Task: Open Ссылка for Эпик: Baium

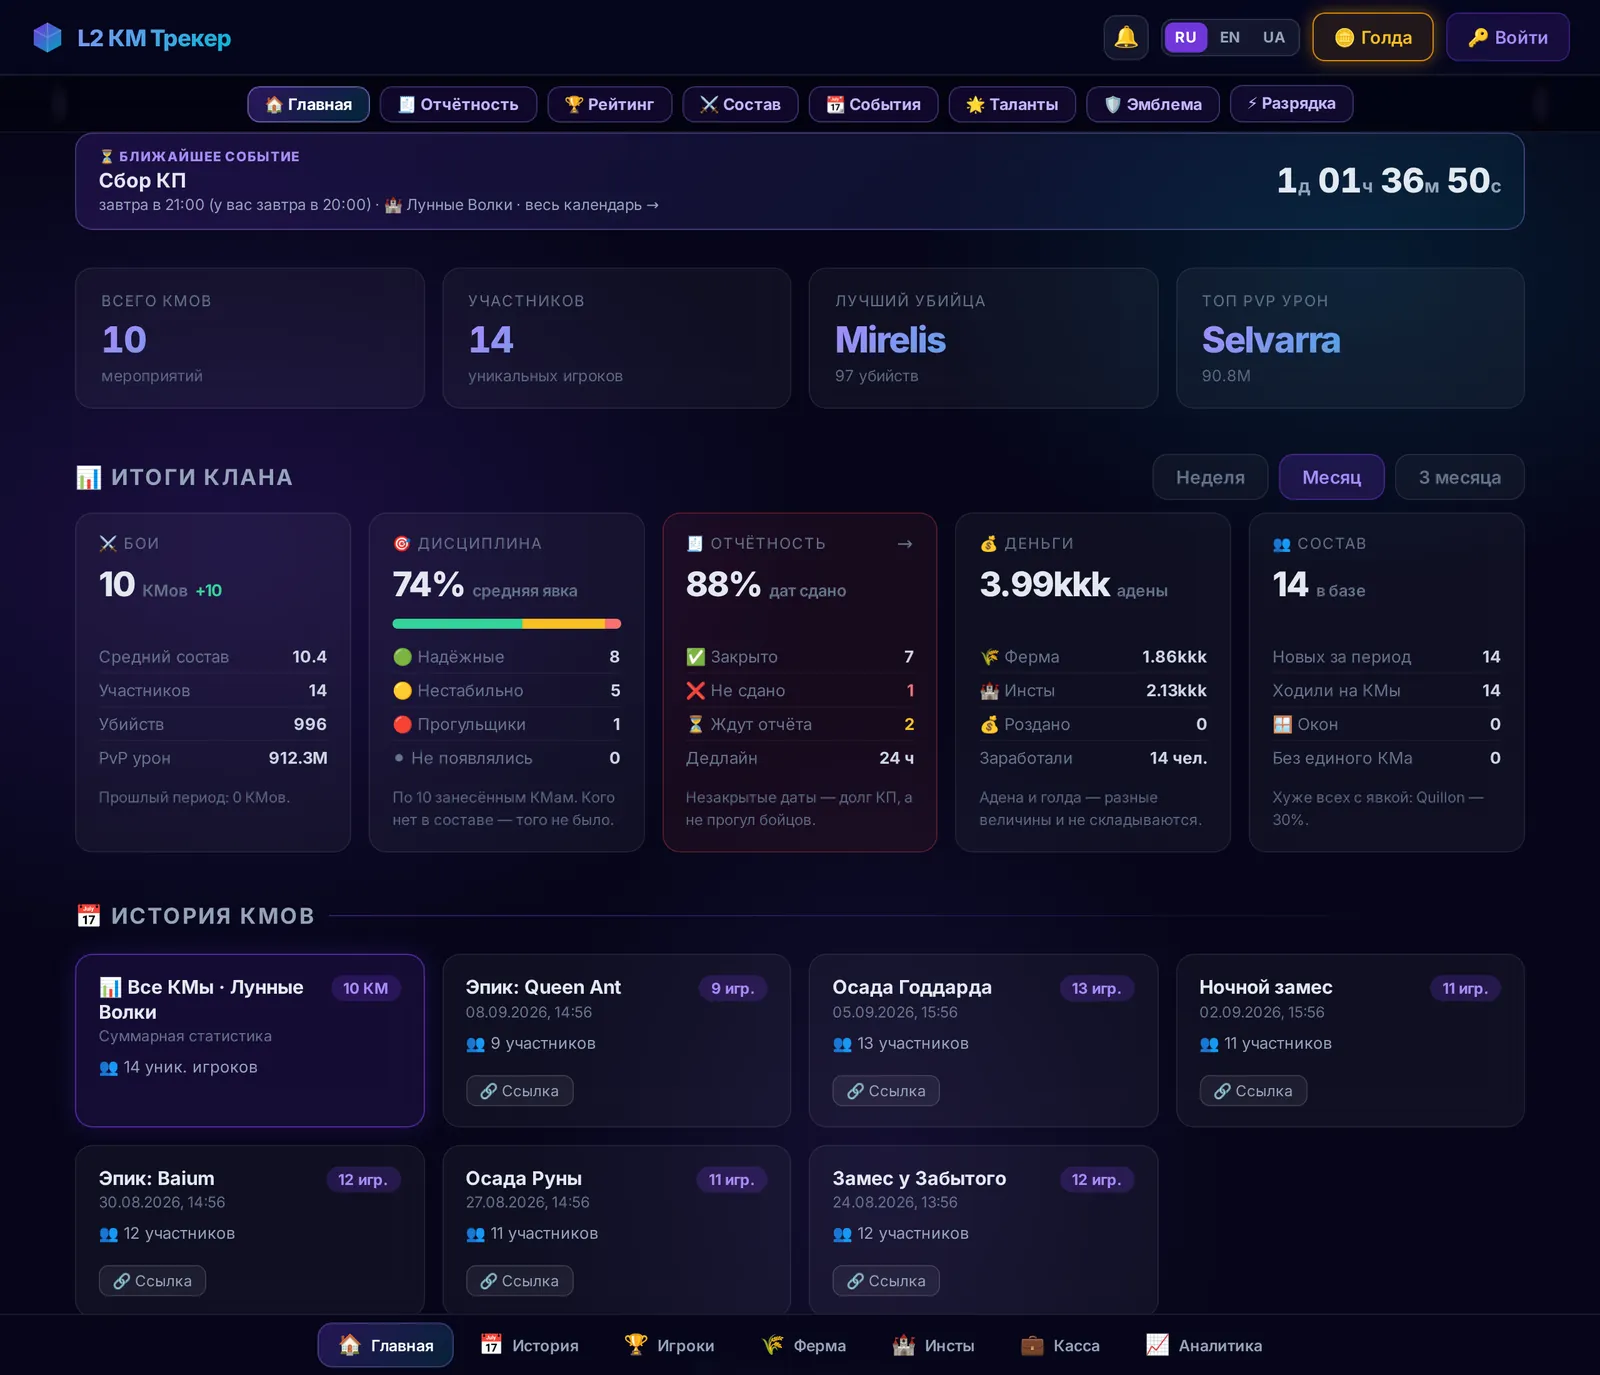Action: pyautogui.click(x=152, y=1281)
